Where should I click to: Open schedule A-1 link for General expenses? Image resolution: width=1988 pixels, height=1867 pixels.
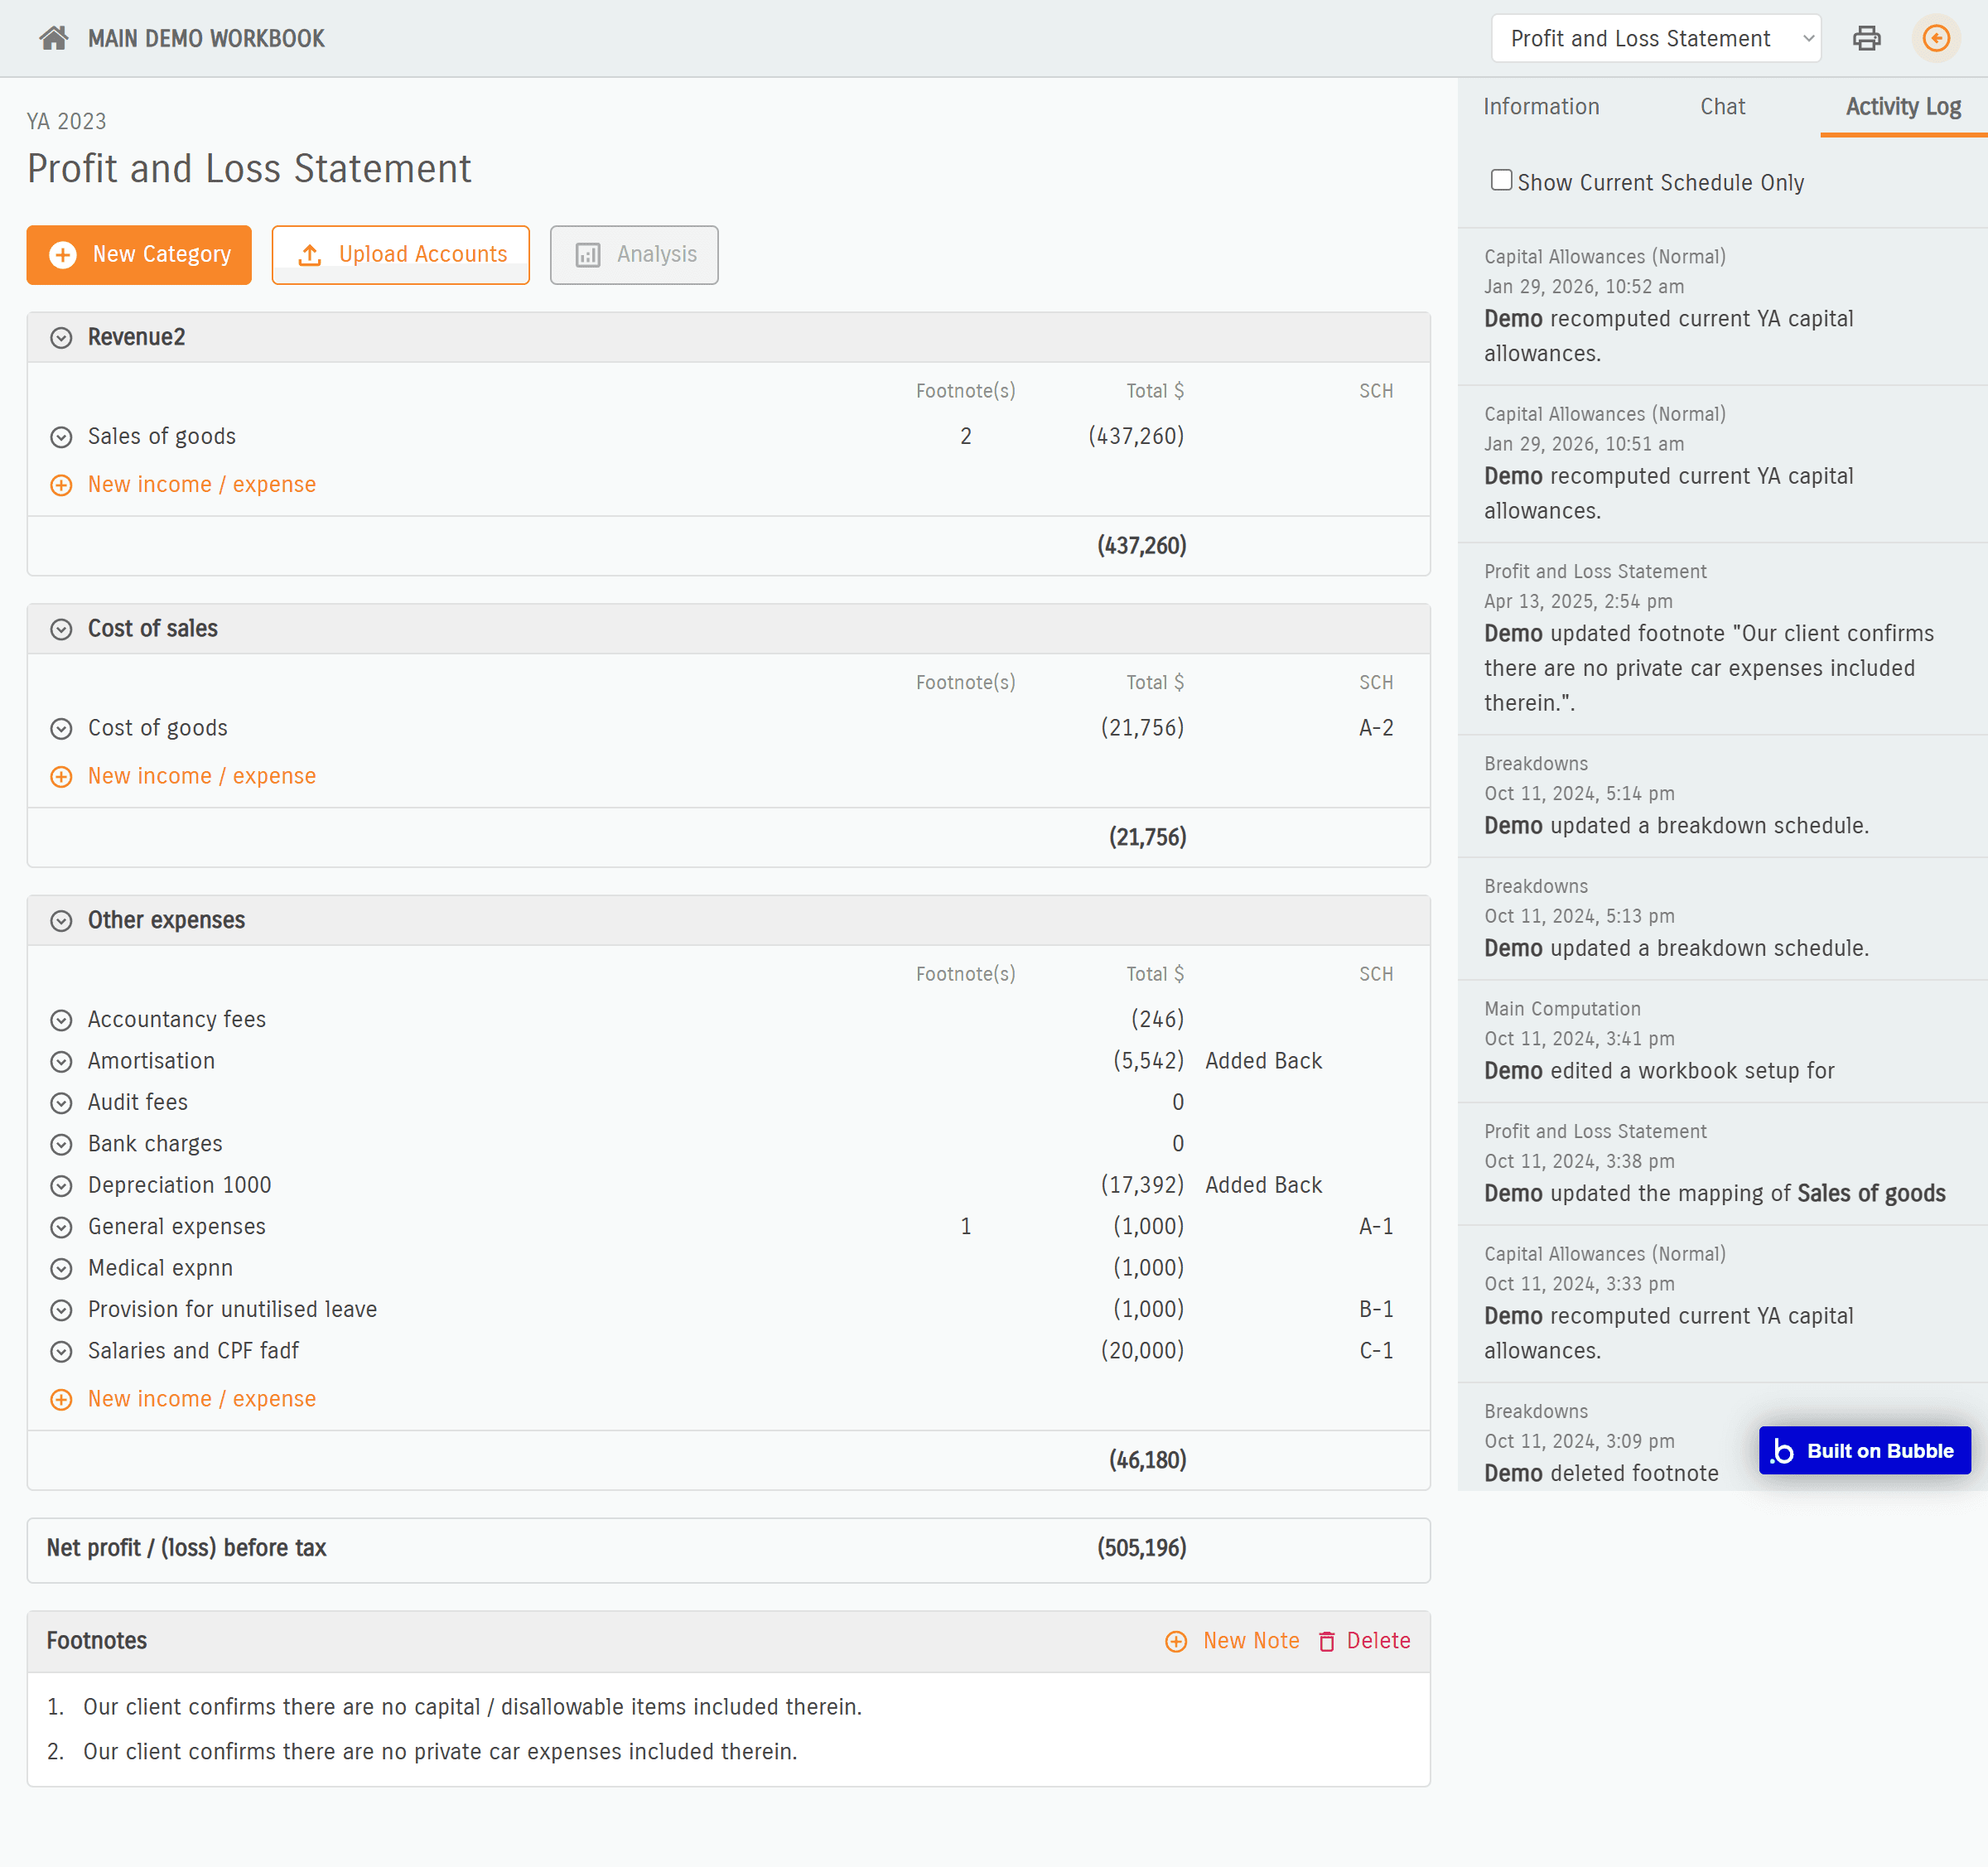(x=1375, y=1226)
